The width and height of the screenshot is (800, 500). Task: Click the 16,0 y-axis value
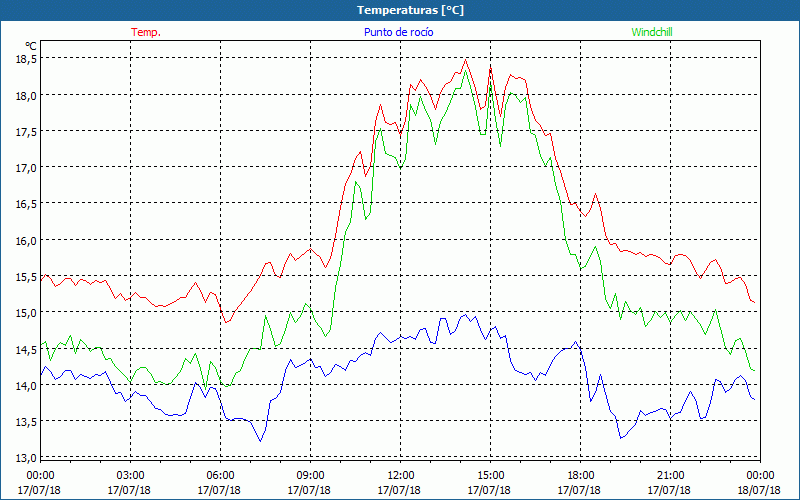coord(26,241)
